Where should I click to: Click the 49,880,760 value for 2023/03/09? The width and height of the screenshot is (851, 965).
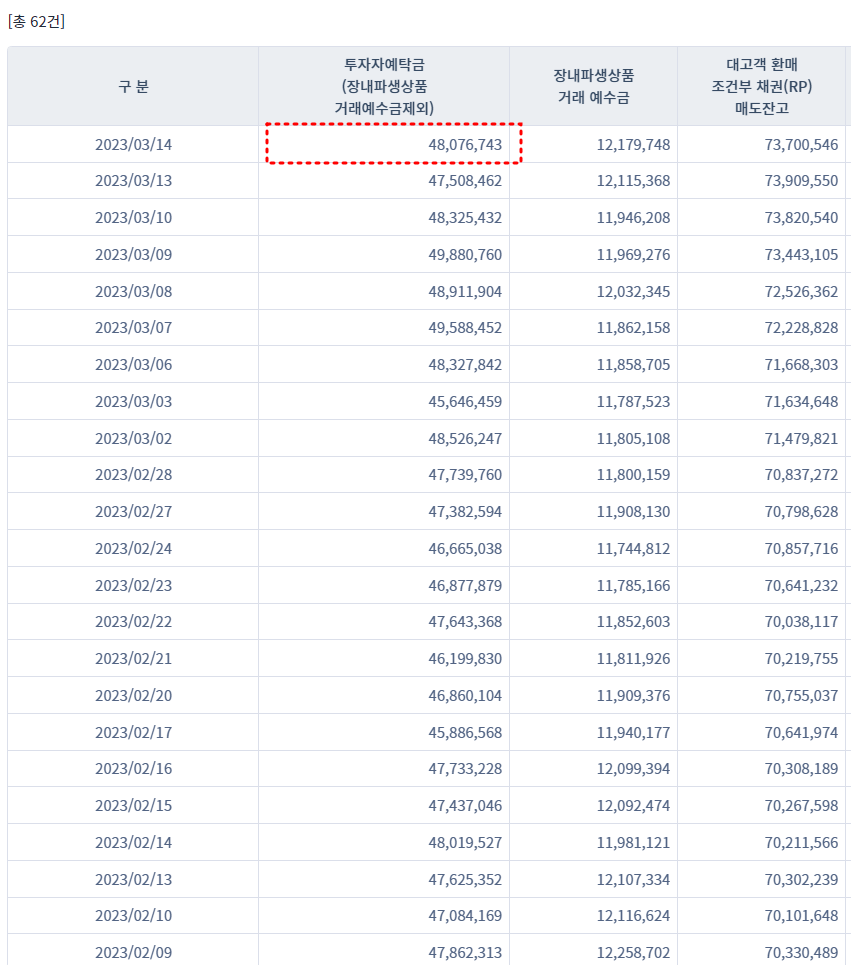point(465,255)
